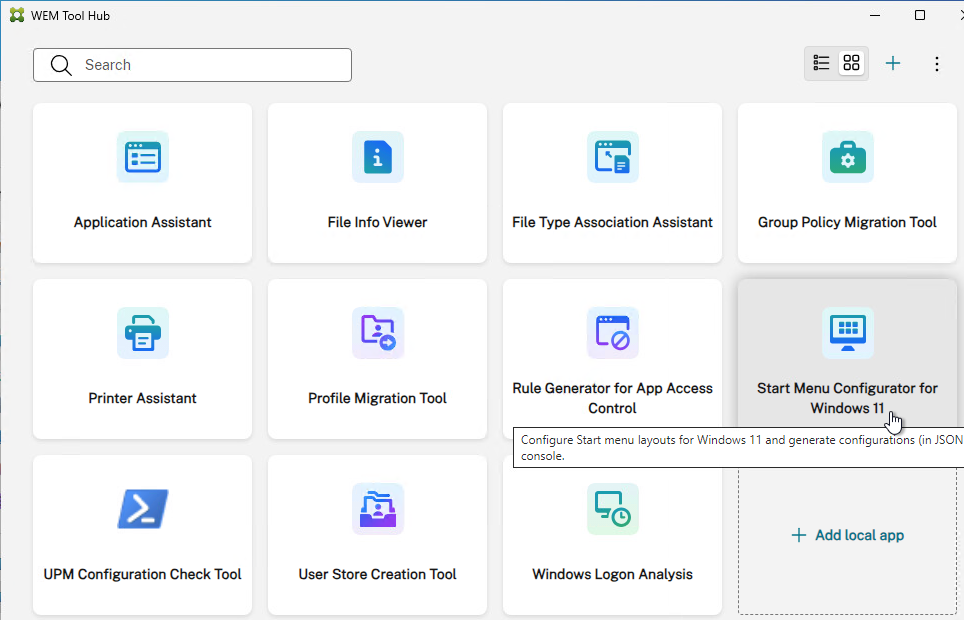Click the WEM Tool Hub title bar logo
Screen dimensions: 964x620
(17, 15)
